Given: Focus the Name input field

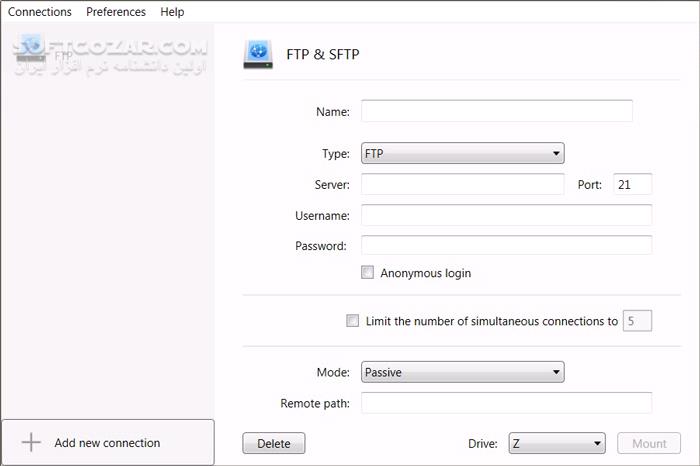Looking at the screenshot, I should (496, 111).
